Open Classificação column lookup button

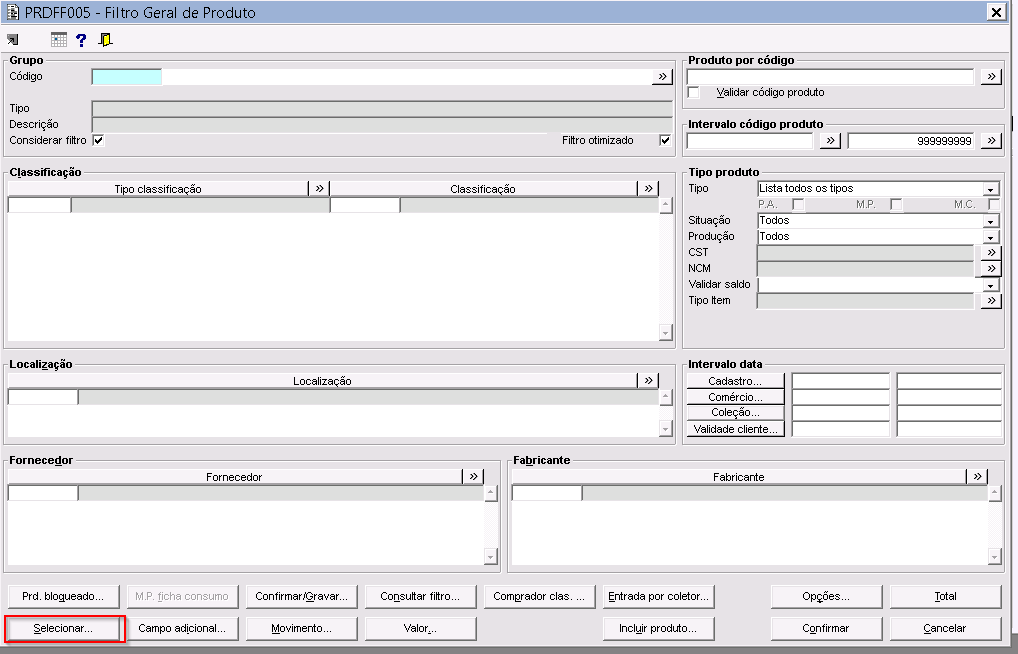click(x=648, y=188)
